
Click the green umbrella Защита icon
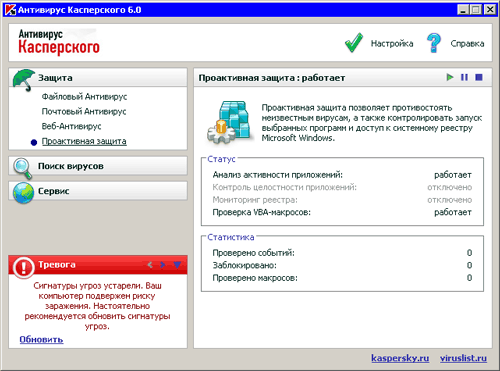click(x=23, y=80)
